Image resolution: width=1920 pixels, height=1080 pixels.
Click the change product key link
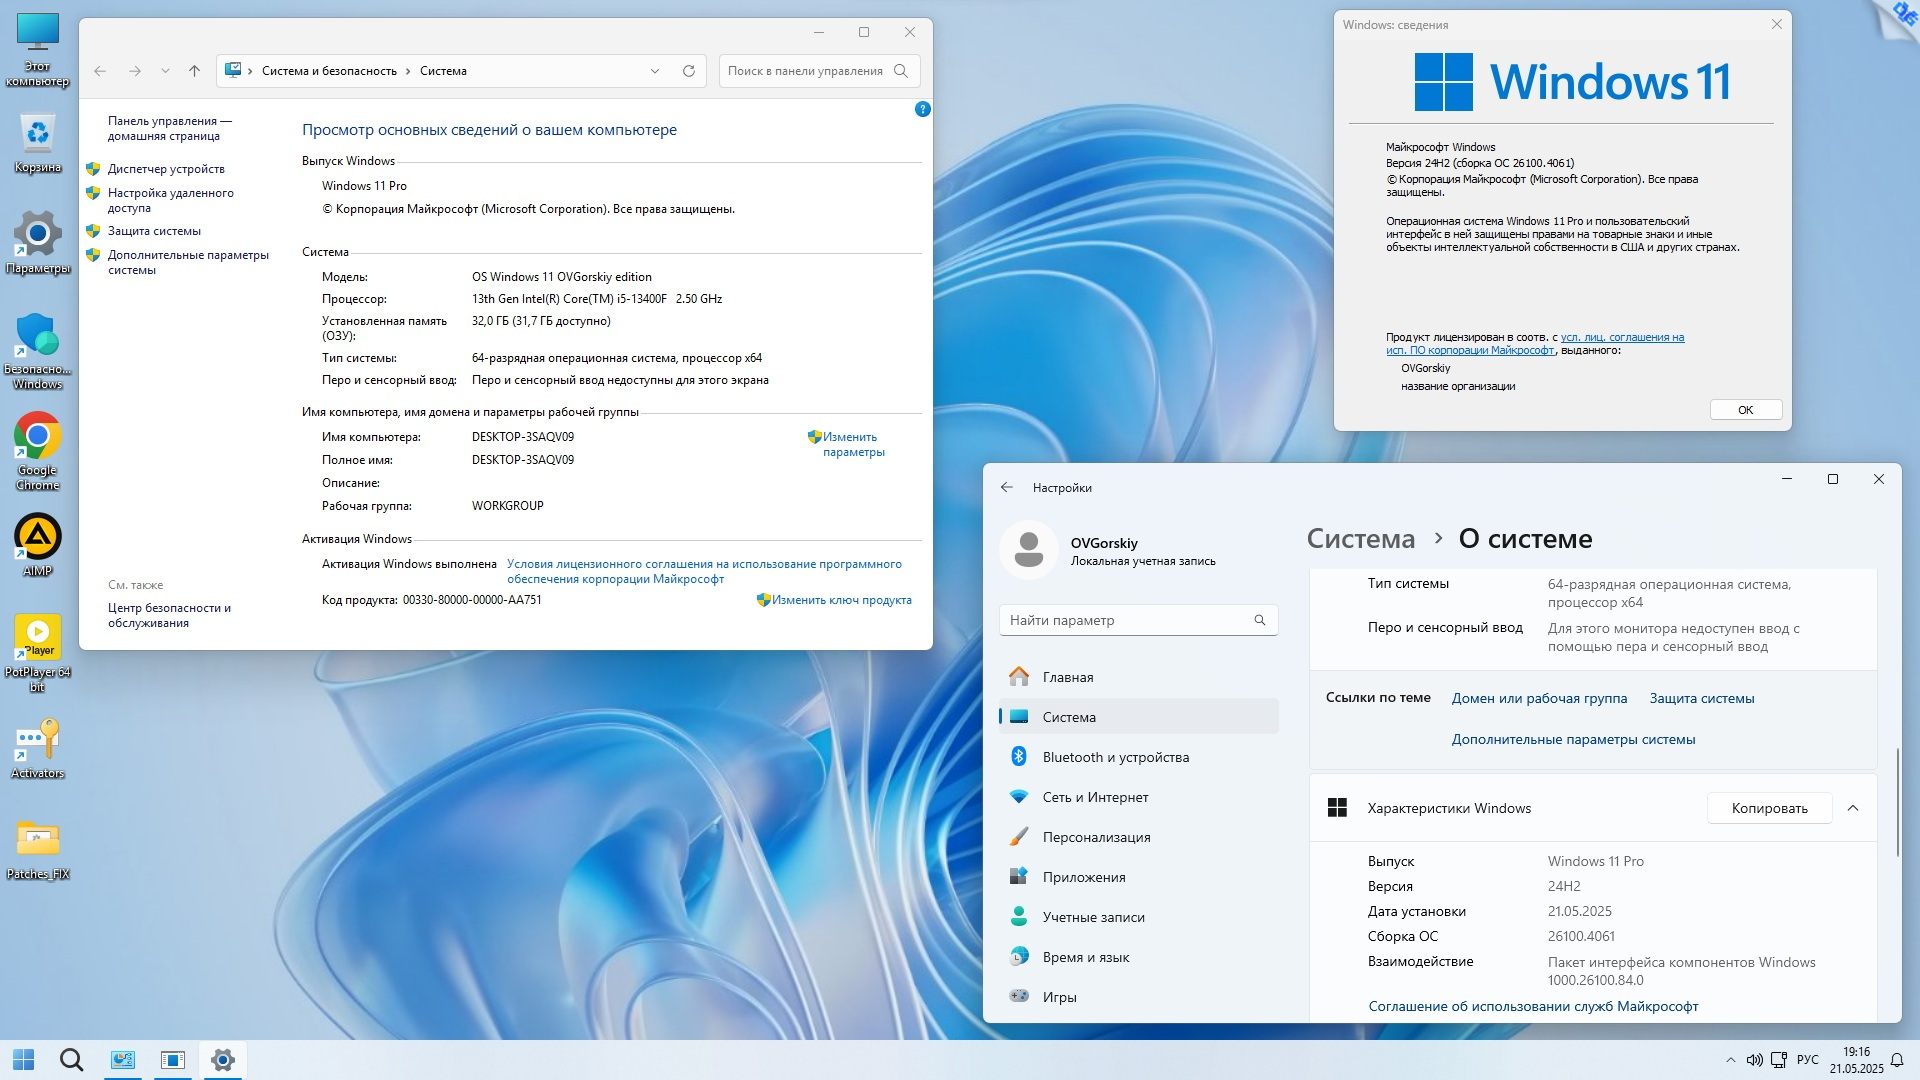841,600
